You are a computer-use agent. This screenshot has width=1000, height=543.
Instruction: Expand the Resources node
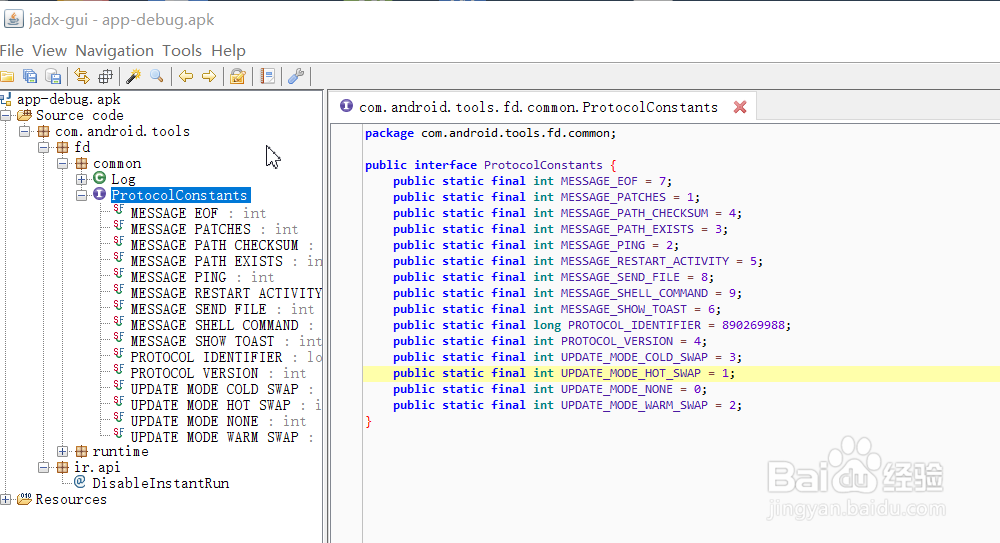(x=6, y=499)
